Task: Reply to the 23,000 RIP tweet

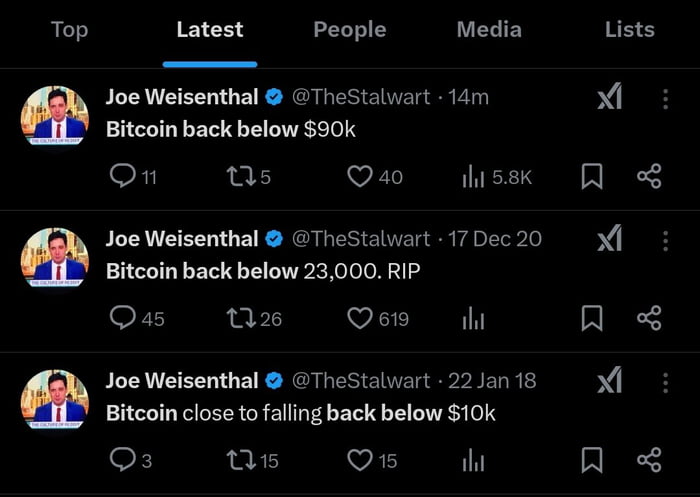Action: pos(122,319)
